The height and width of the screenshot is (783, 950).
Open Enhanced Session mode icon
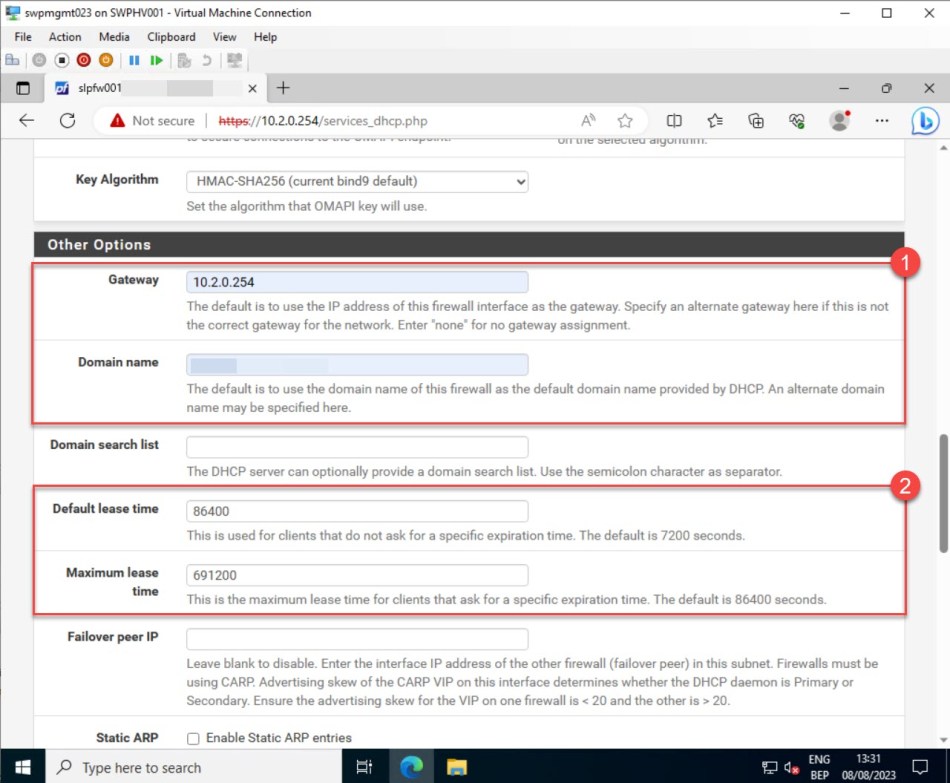(235, 60)
